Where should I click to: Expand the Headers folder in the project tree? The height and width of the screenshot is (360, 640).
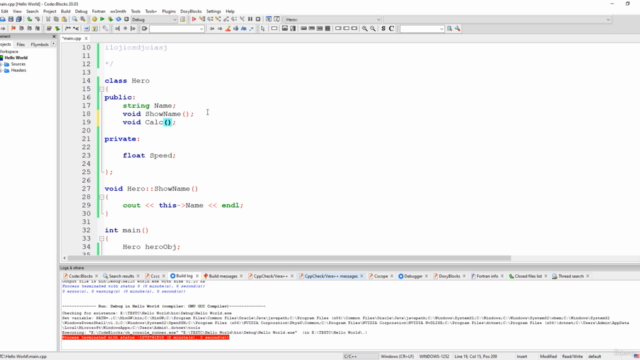[x=1, y=70]
